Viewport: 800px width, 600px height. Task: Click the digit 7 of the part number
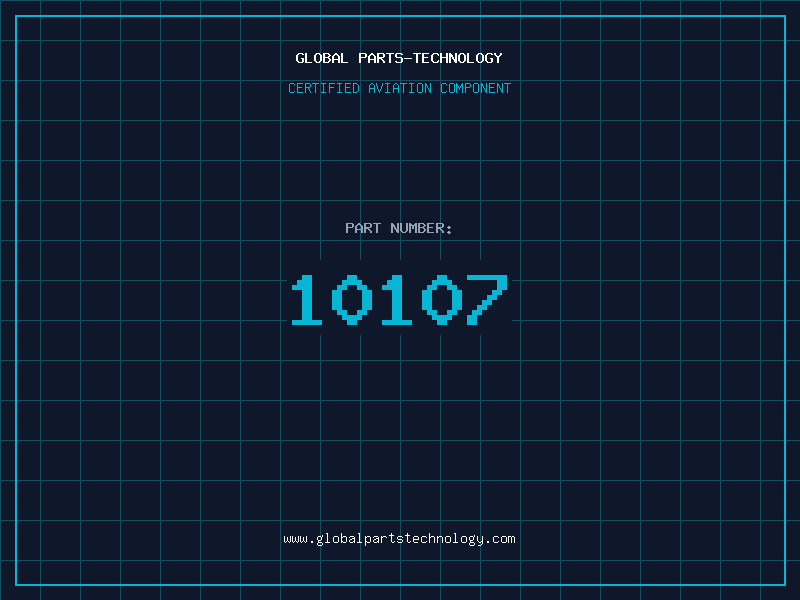coord(487,300)
